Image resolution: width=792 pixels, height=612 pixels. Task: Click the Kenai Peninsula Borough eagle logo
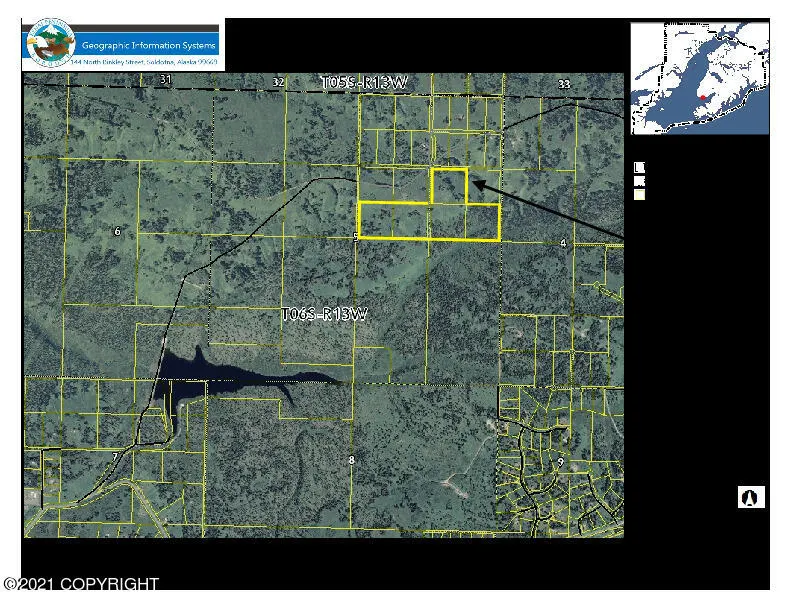pyautogui.click(x=48, y=46)
